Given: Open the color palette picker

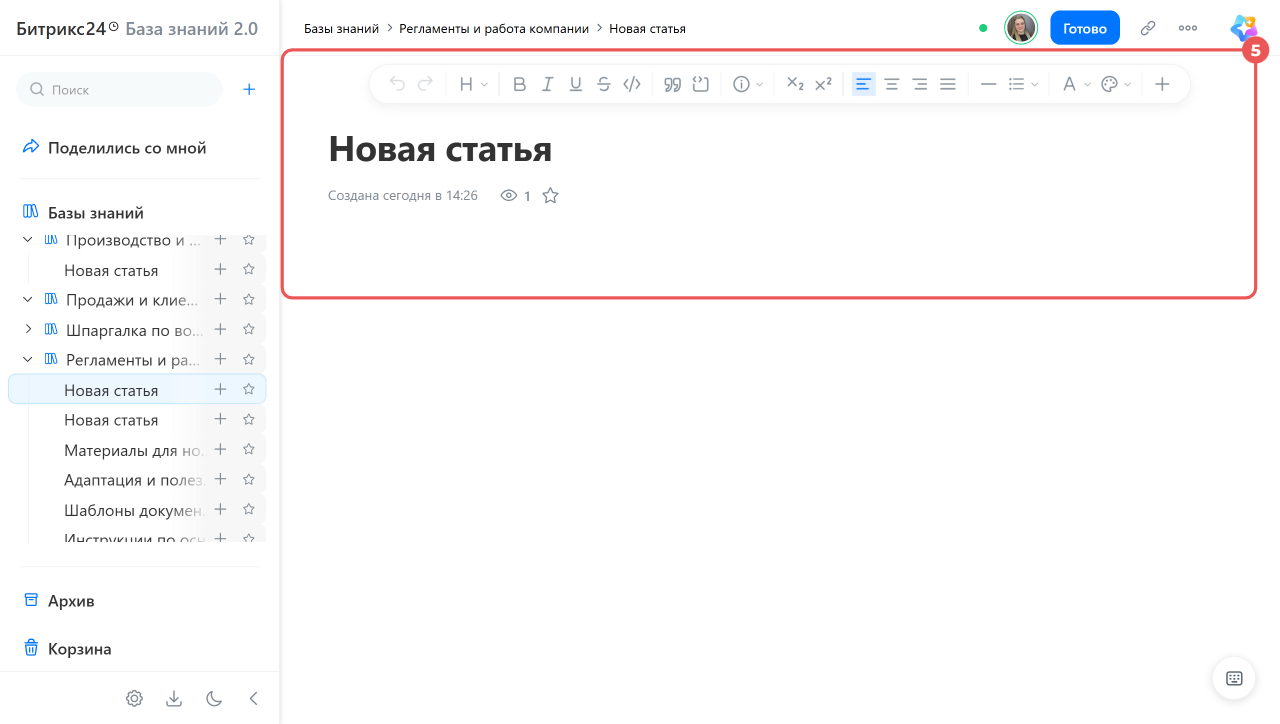Looking at the screenshot, I should coord(1115,85).
